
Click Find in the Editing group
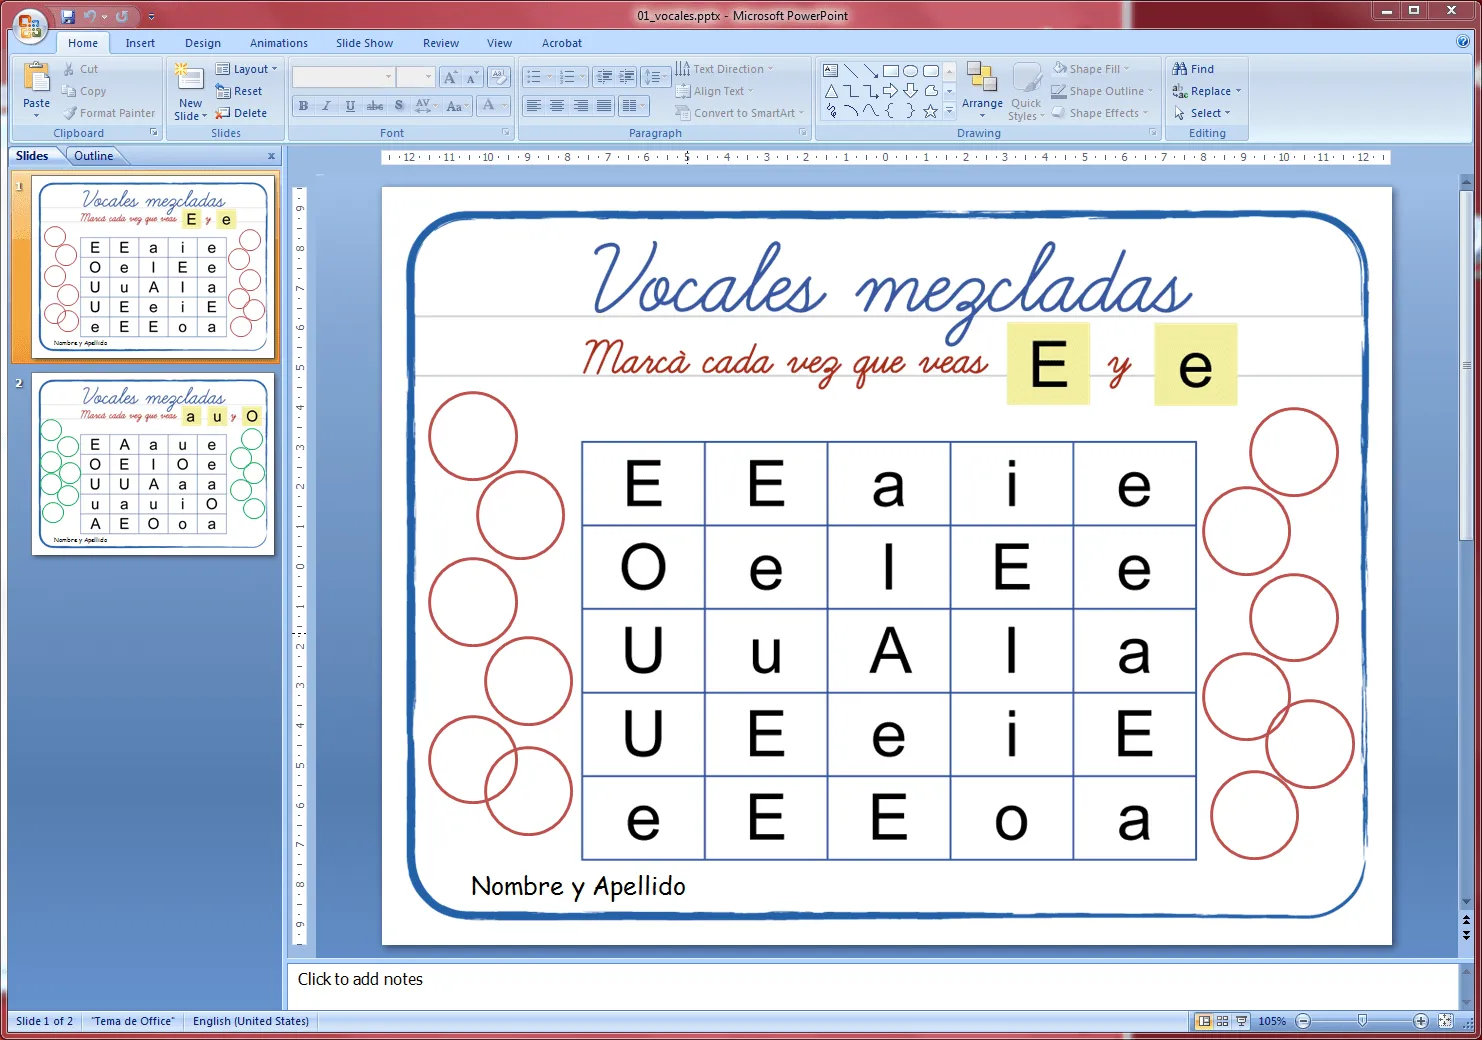(1193, 69)
